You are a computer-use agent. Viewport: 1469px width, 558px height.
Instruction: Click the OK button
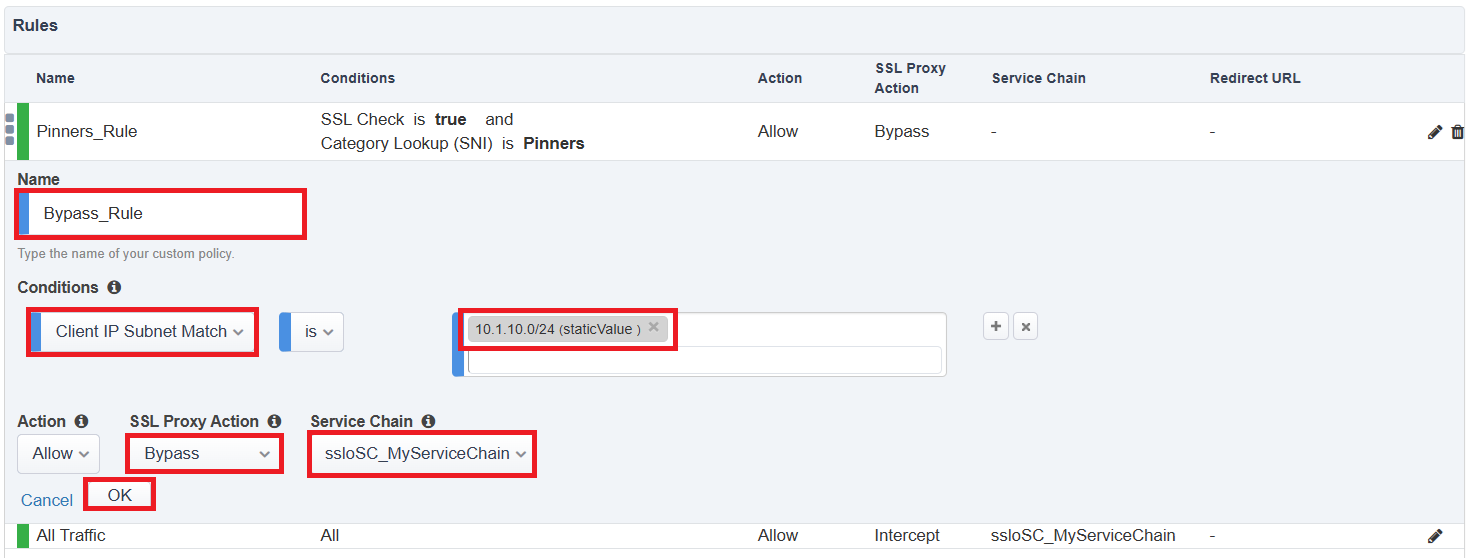[x=120, y=495]
